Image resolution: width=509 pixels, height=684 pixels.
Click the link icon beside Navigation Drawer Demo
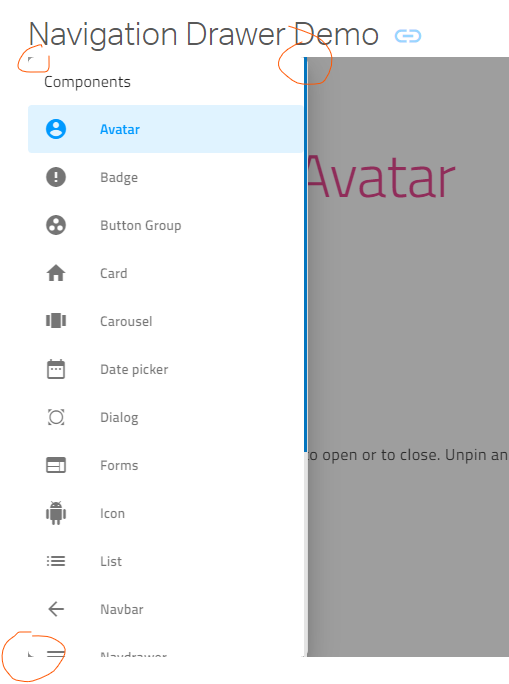(408, 36)
